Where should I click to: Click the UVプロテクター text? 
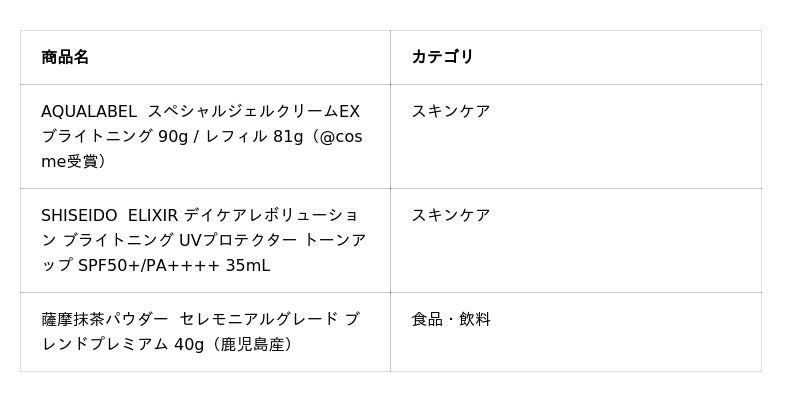tap(233, 240)
